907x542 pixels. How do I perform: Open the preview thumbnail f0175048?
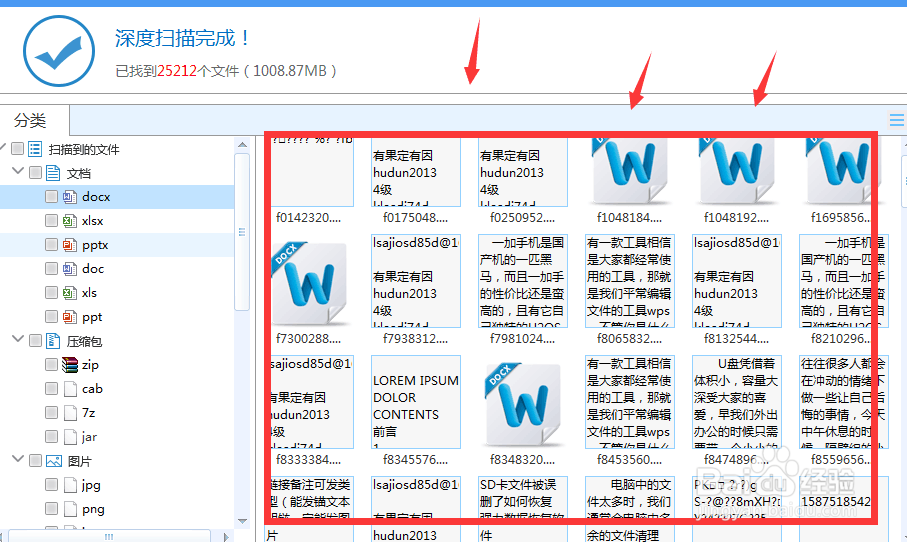tap(416, 172)
